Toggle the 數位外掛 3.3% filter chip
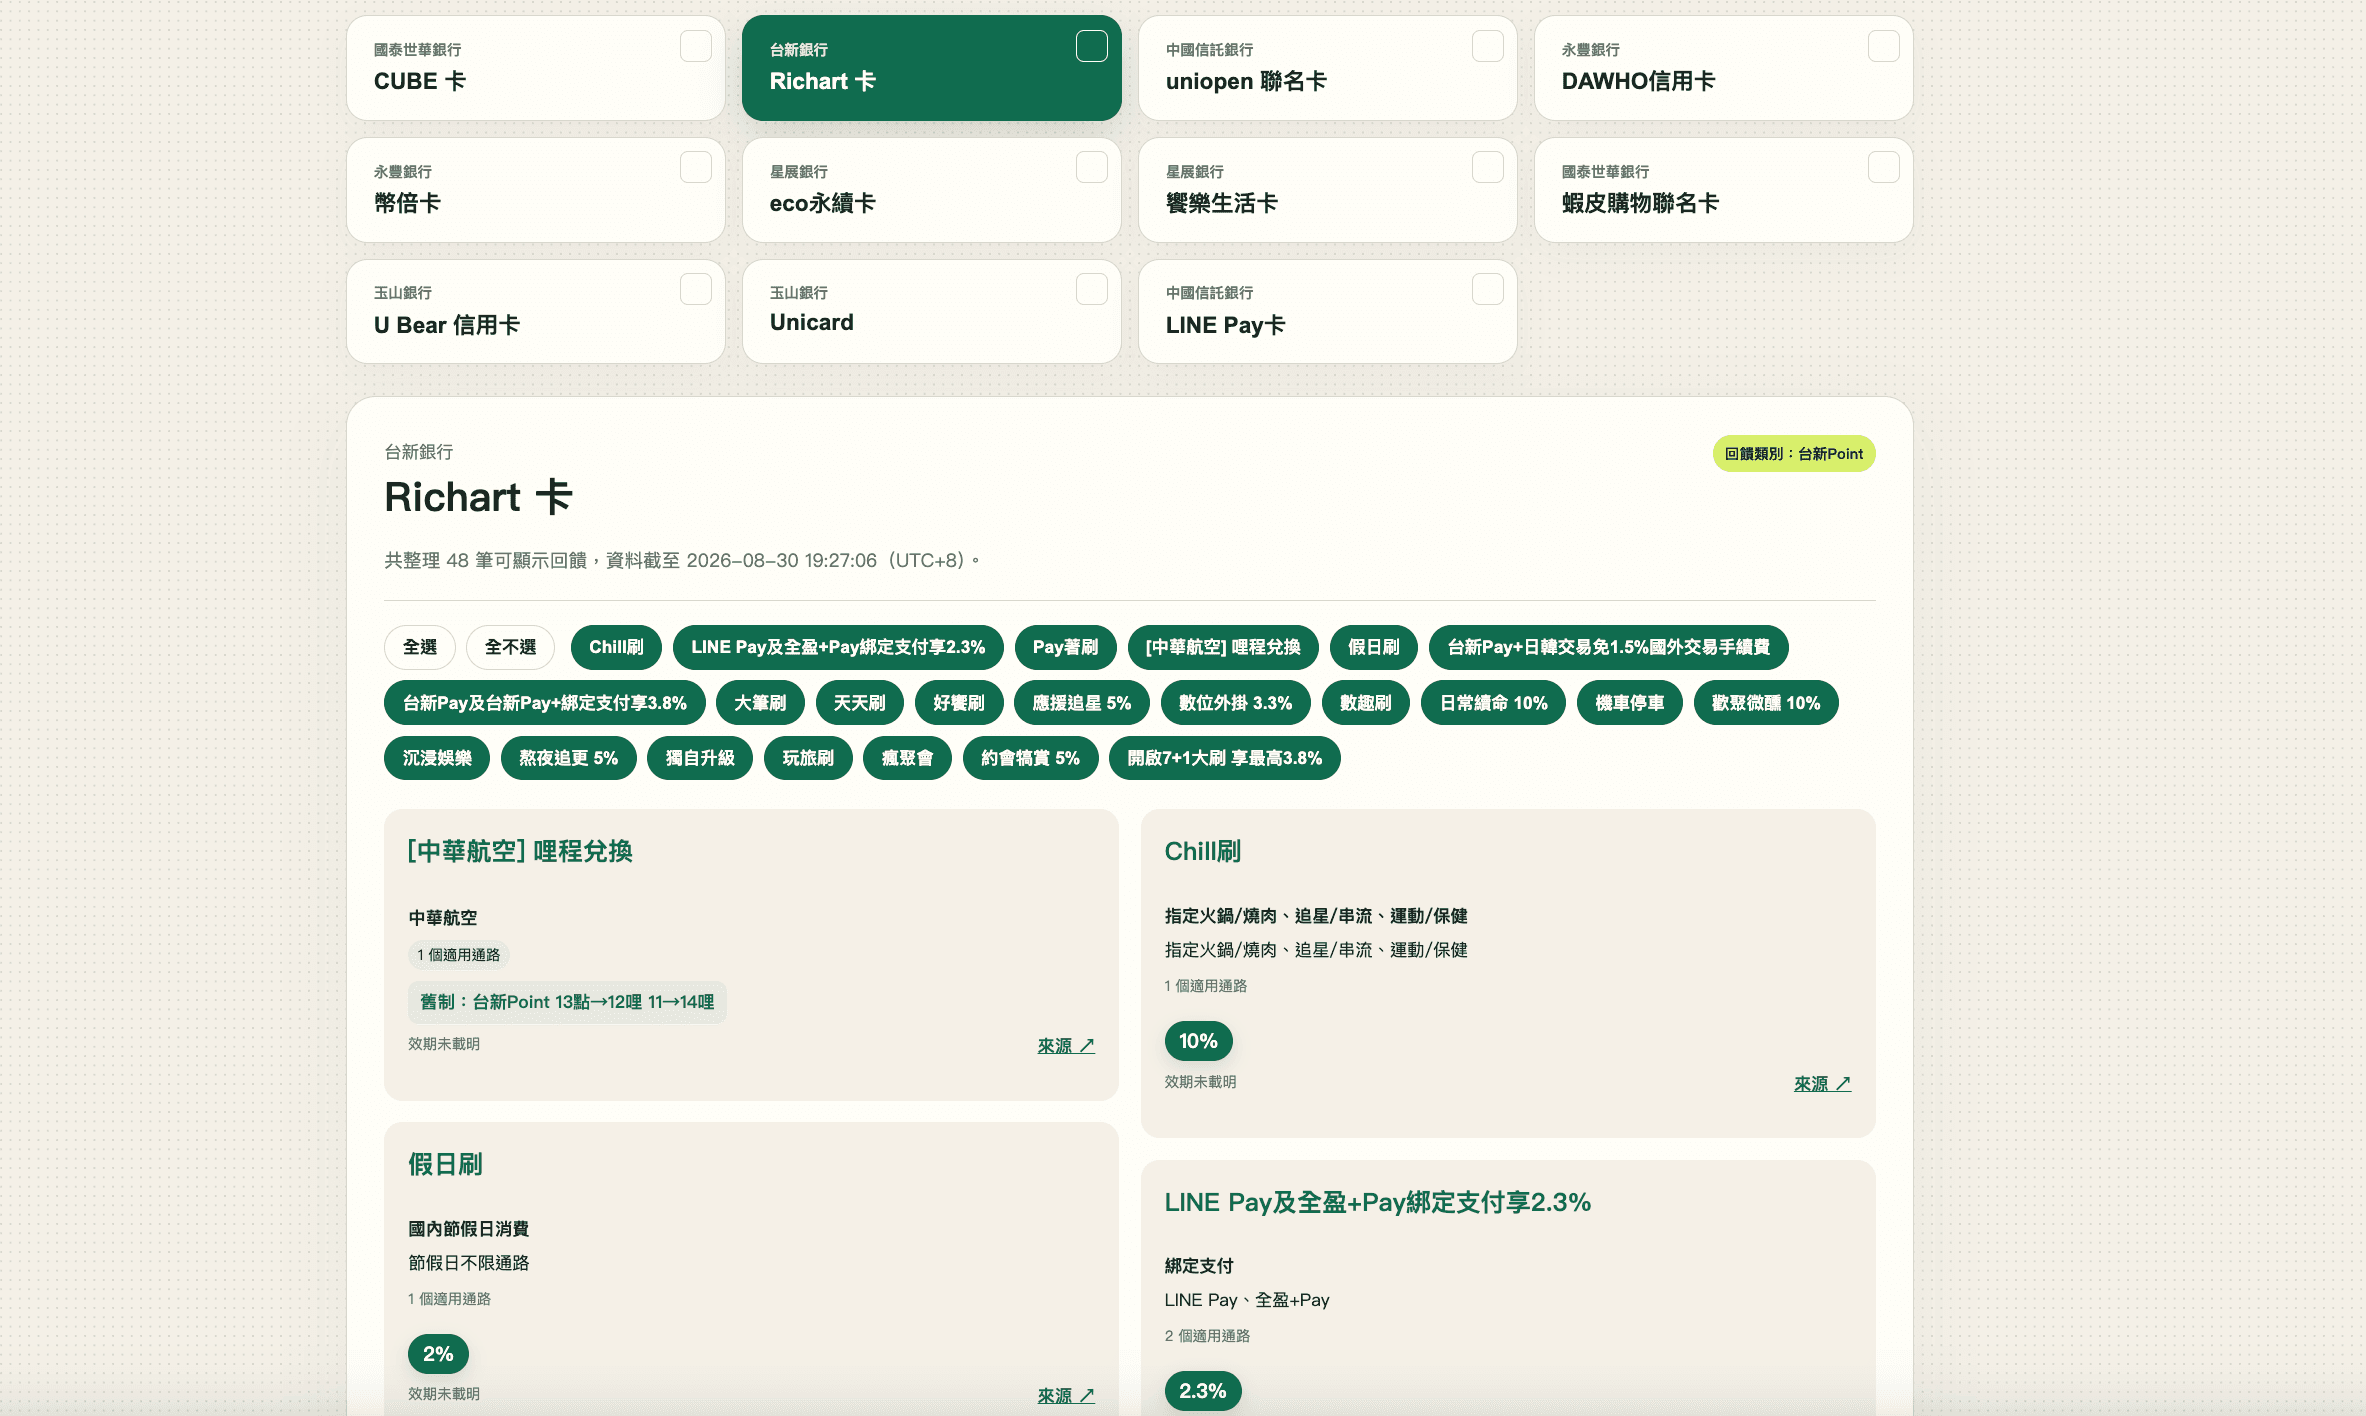The image size is (2366, 1416). click(x=1236, y=703)
